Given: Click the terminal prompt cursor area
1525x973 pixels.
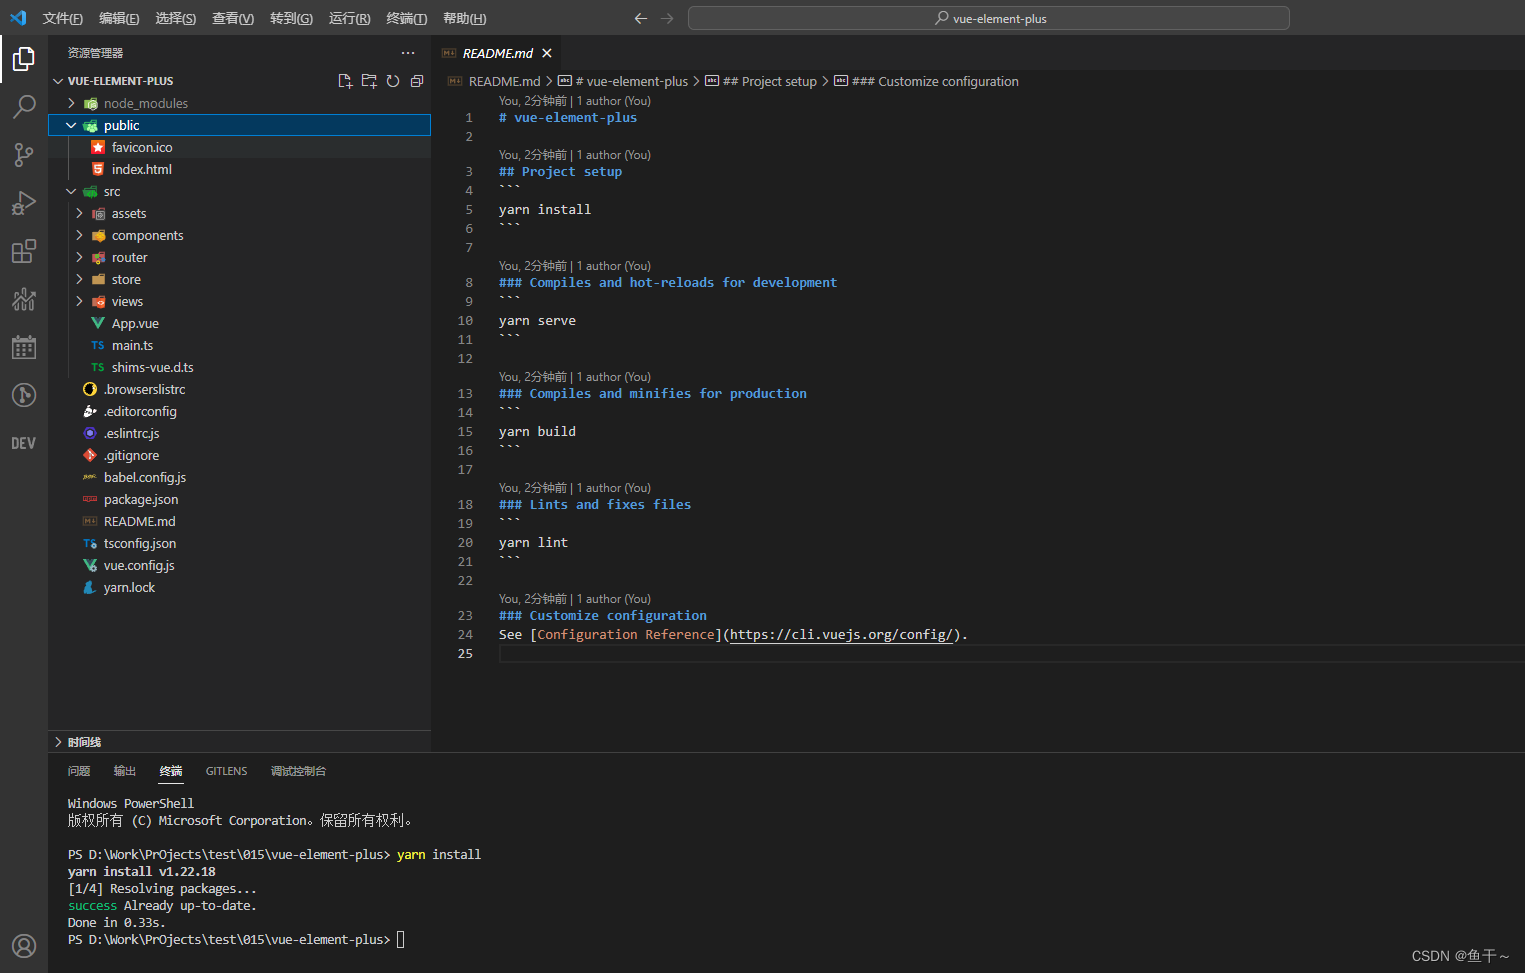Looking at the screenshot, I should pos(401,939).
